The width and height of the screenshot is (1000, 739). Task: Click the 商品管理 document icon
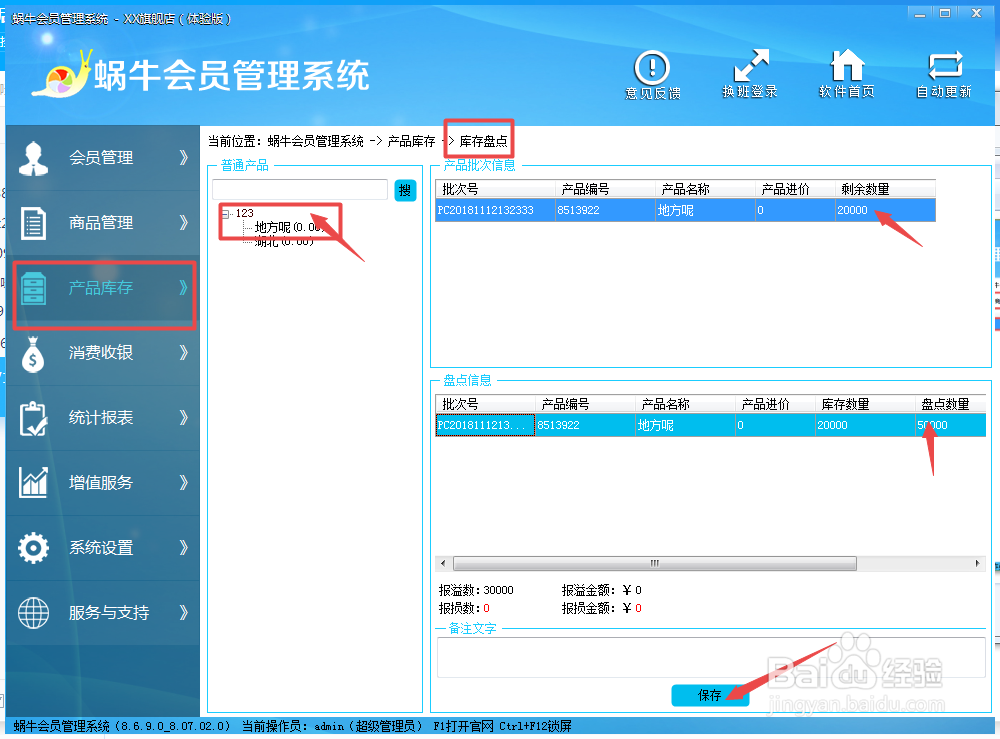[x=33, y=223]
